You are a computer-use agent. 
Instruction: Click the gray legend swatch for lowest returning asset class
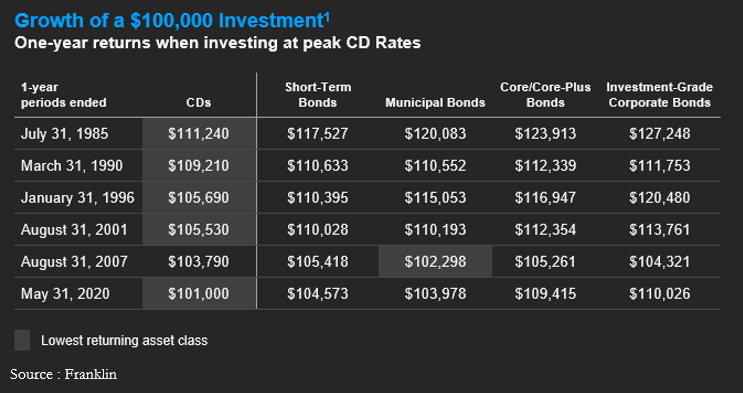click(x=22, y=340)
